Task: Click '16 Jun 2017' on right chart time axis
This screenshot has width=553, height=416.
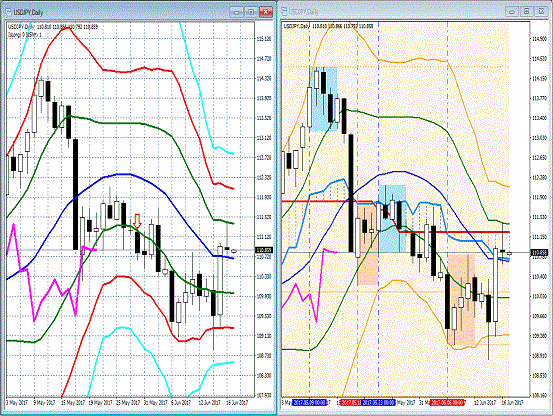Action: point(513,402)
